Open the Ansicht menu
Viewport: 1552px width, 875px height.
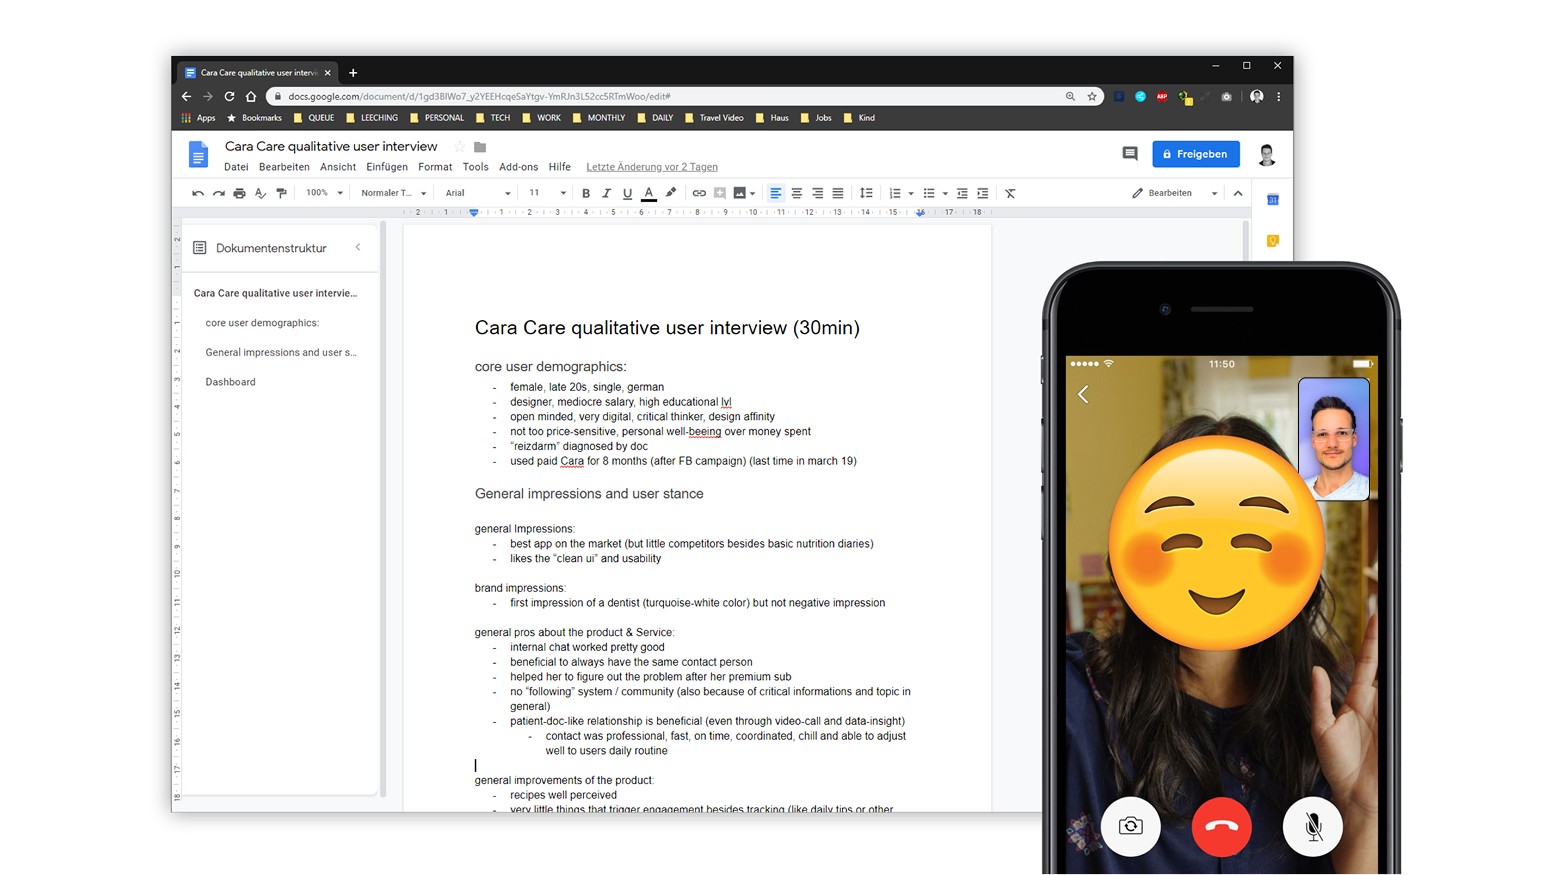click(x=338, y=167)
